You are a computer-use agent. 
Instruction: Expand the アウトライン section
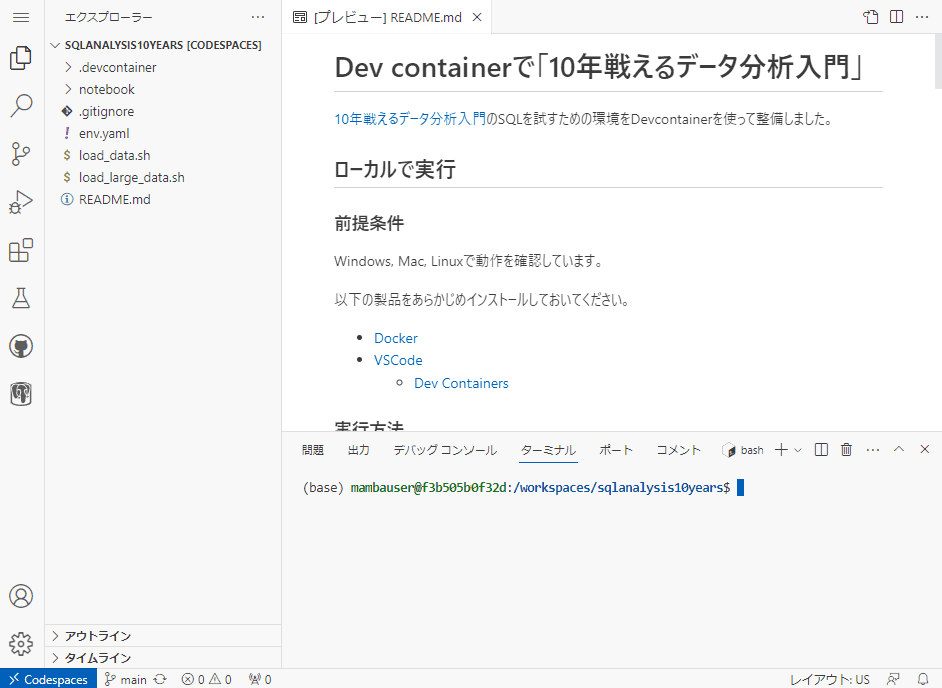pos(97,636)
